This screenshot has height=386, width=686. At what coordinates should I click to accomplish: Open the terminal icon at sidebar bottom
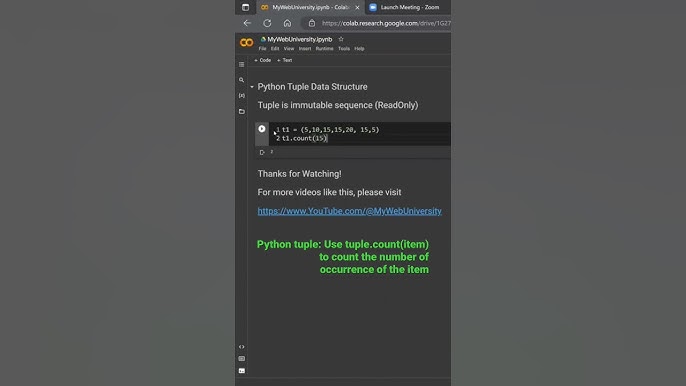242,371
